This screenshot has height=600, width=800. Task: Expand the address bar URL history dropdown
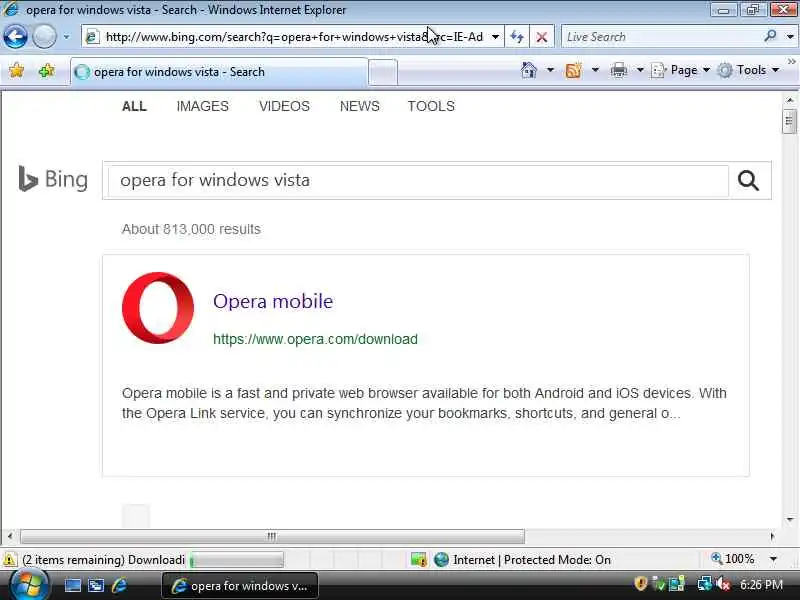495,37
